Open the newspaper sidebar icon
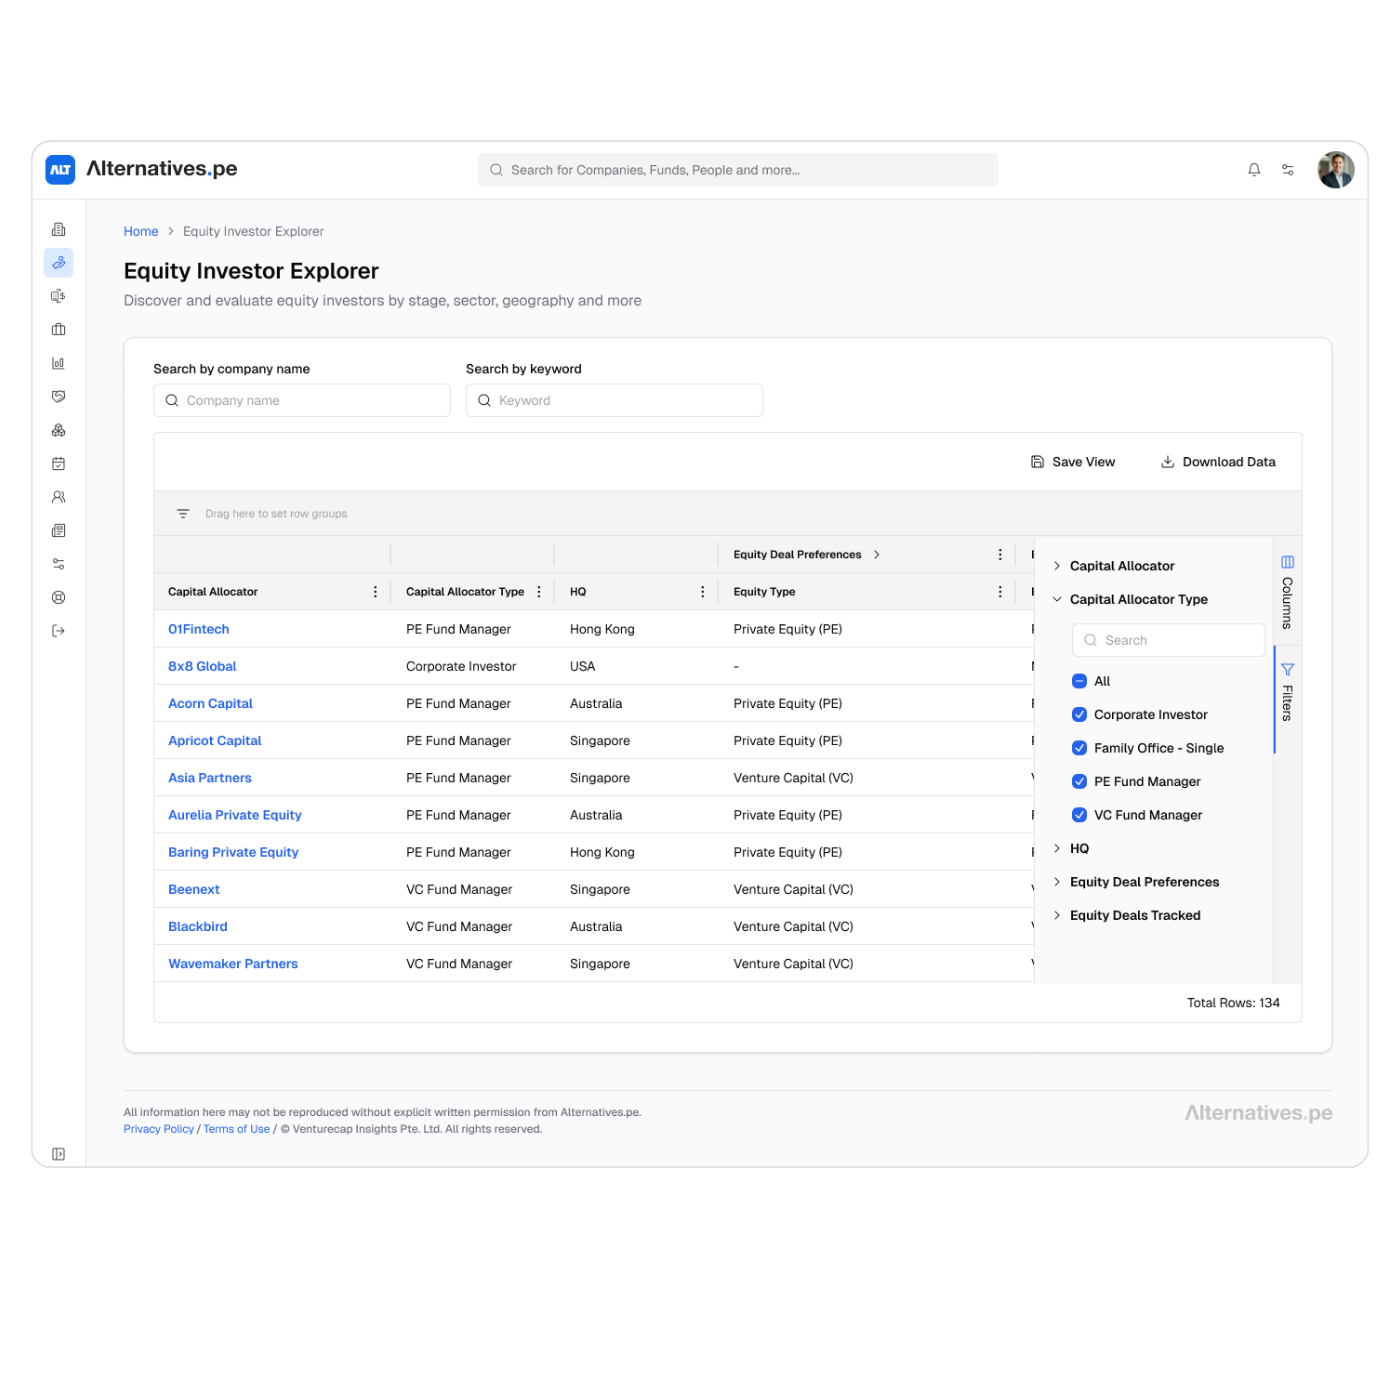 click(59, 530)
